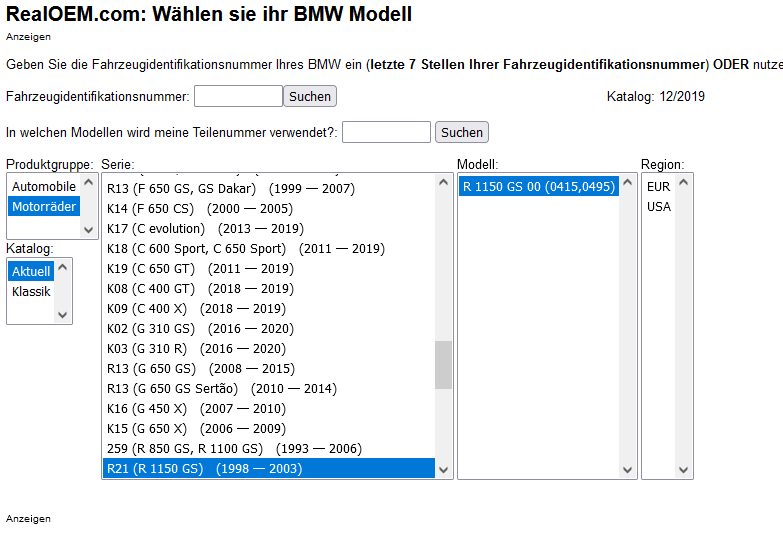Select K09 (C 400 X) series
Screen dimensions: 783x555
[x=269, y=309]
